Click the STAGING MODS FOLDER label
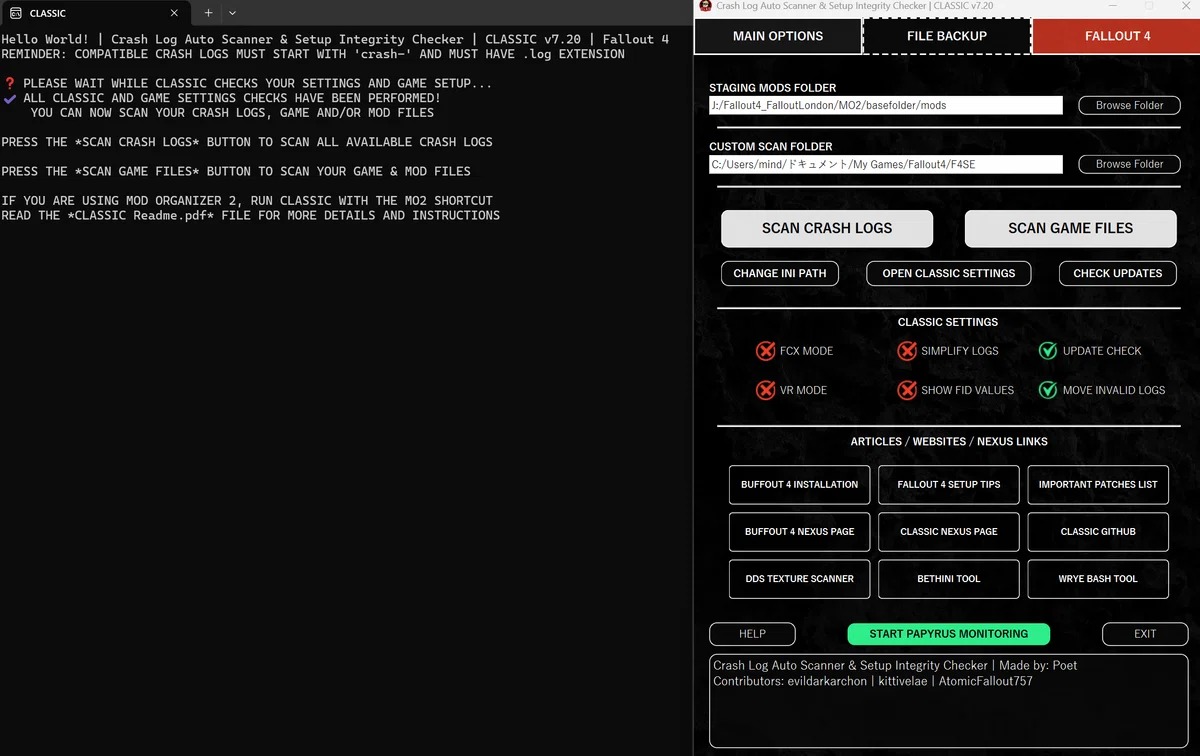1200x756 pixels. [773, 88]
